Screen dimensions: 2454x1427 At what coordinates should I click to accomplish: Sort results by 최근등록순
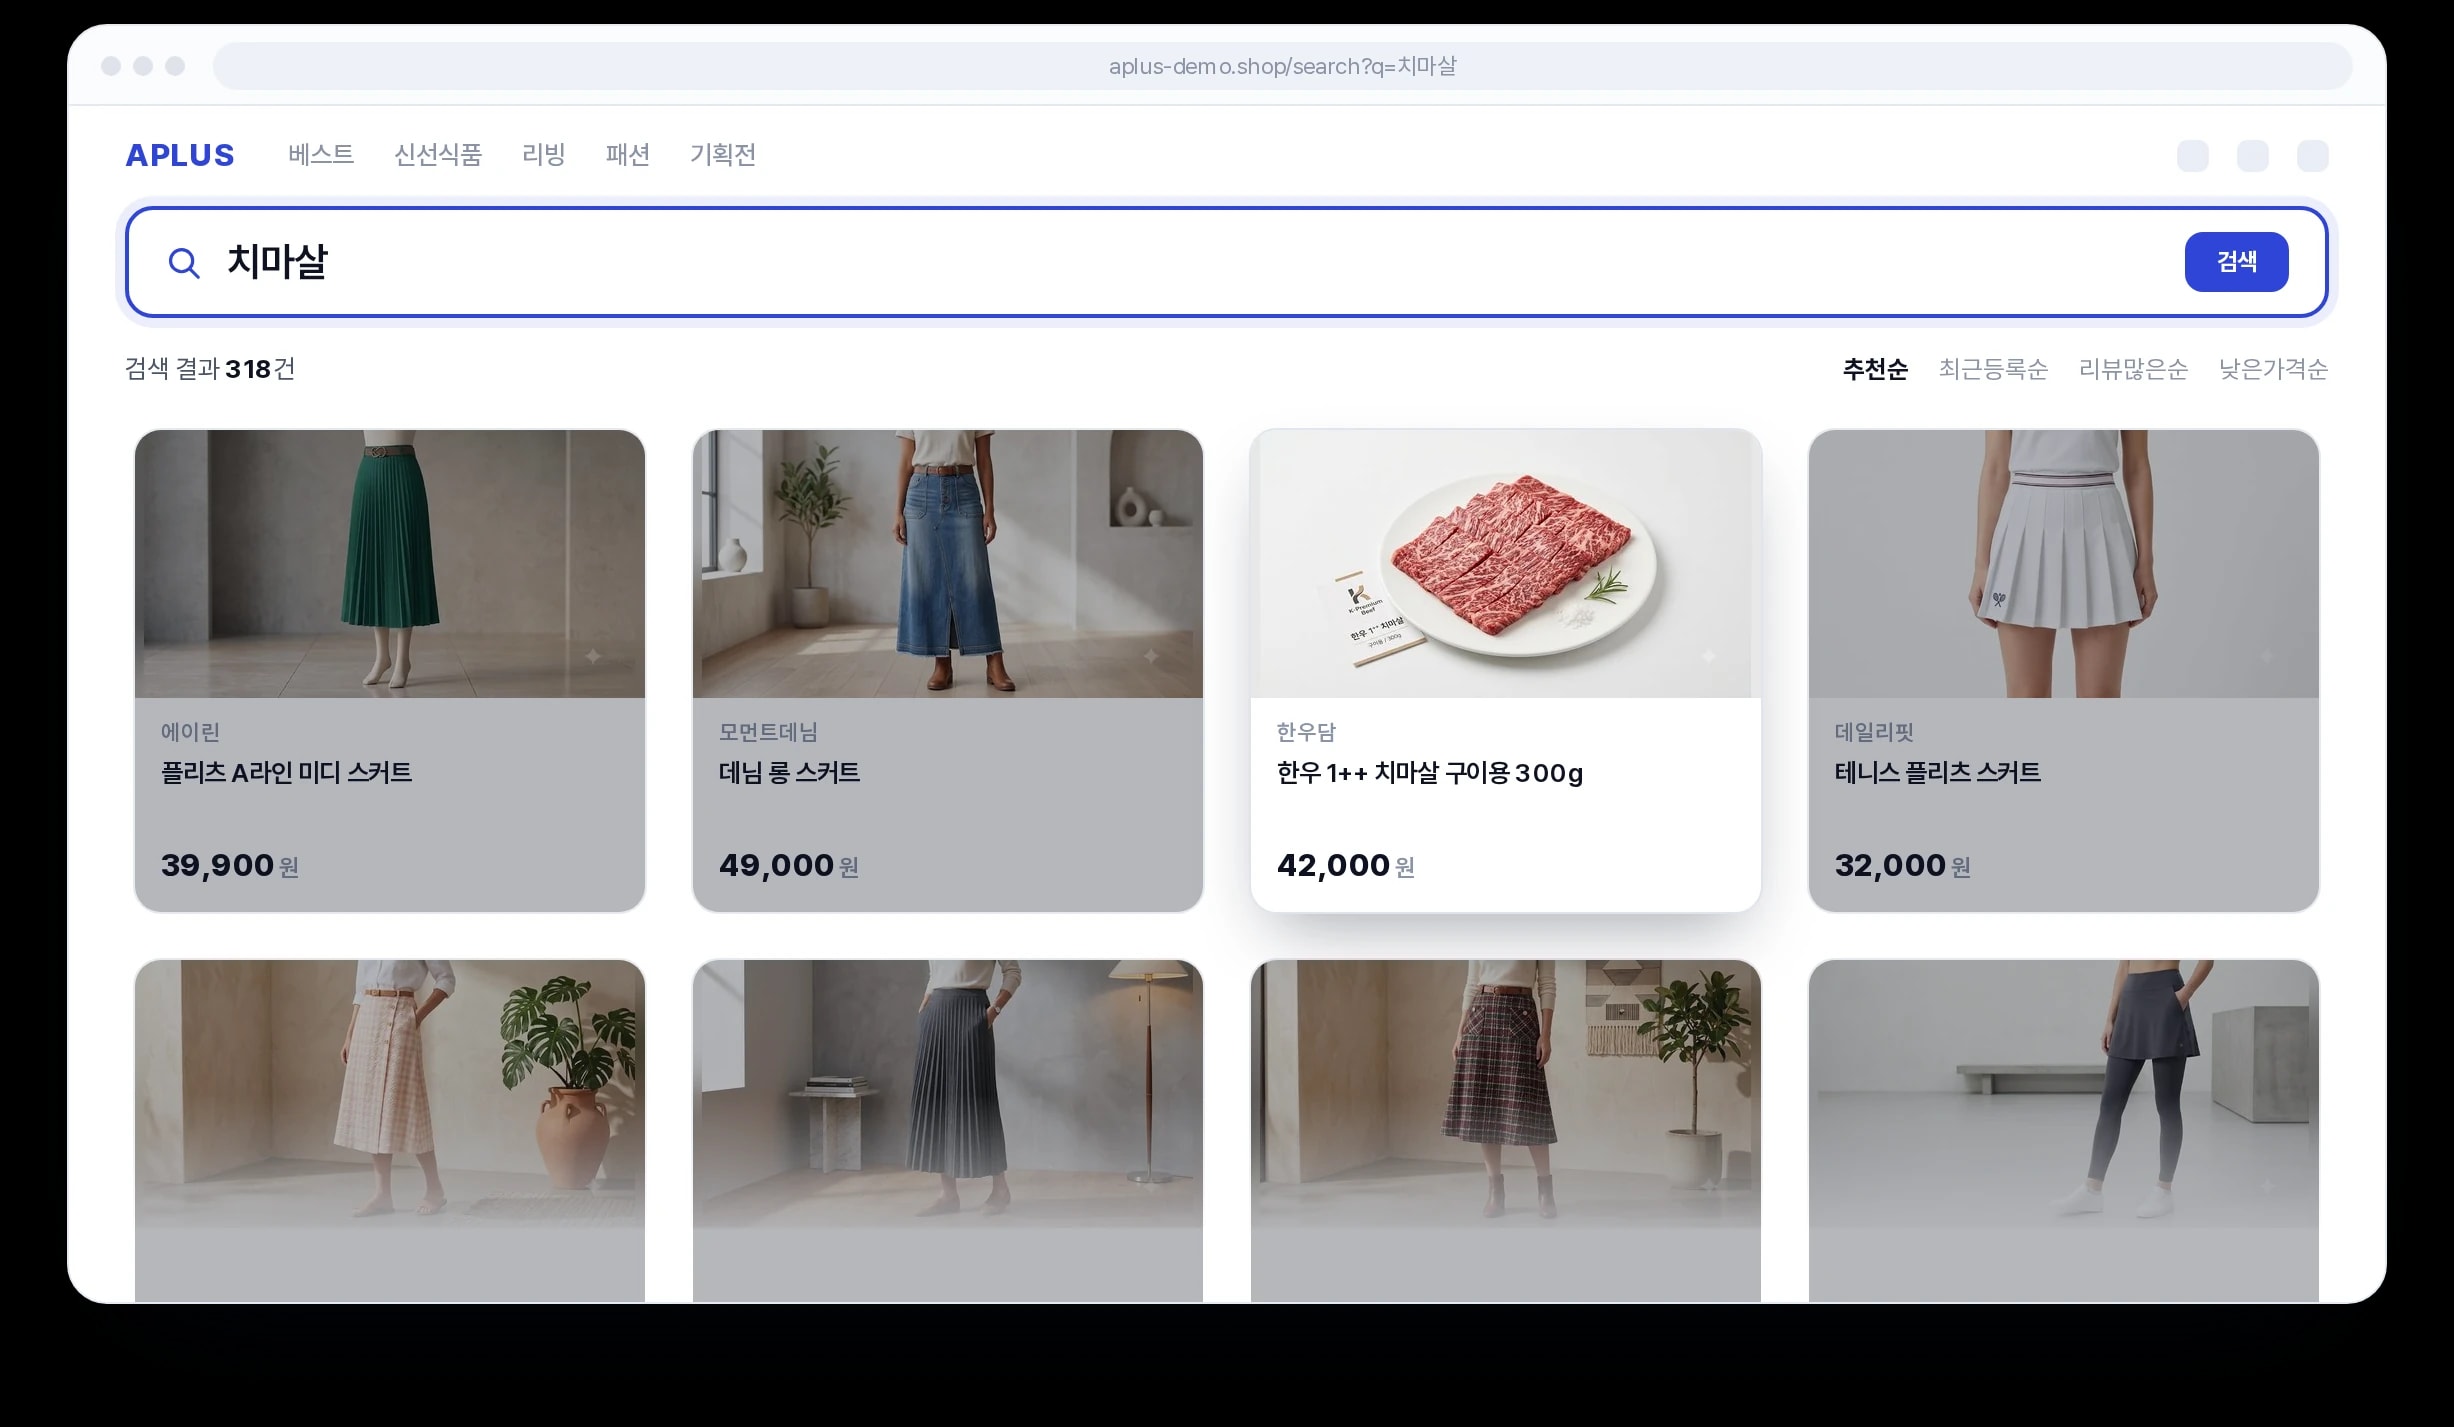point(1993,369)
